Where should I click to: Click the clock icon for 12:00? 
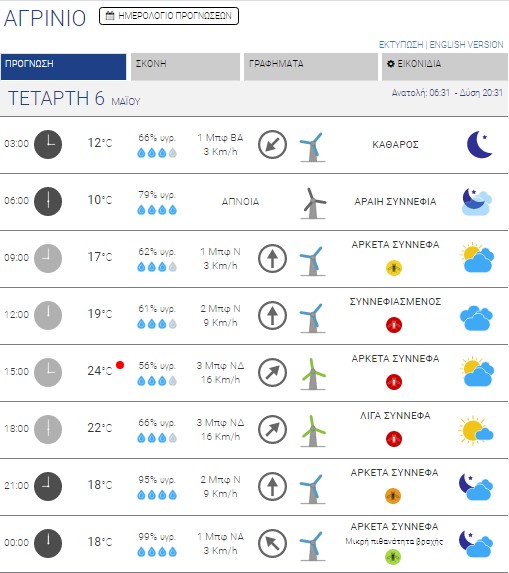(48, 315)
